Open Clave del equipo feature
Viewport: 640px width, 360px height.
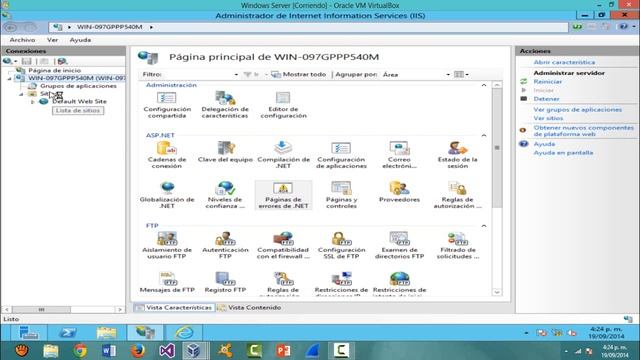click(x=225, y=152)
